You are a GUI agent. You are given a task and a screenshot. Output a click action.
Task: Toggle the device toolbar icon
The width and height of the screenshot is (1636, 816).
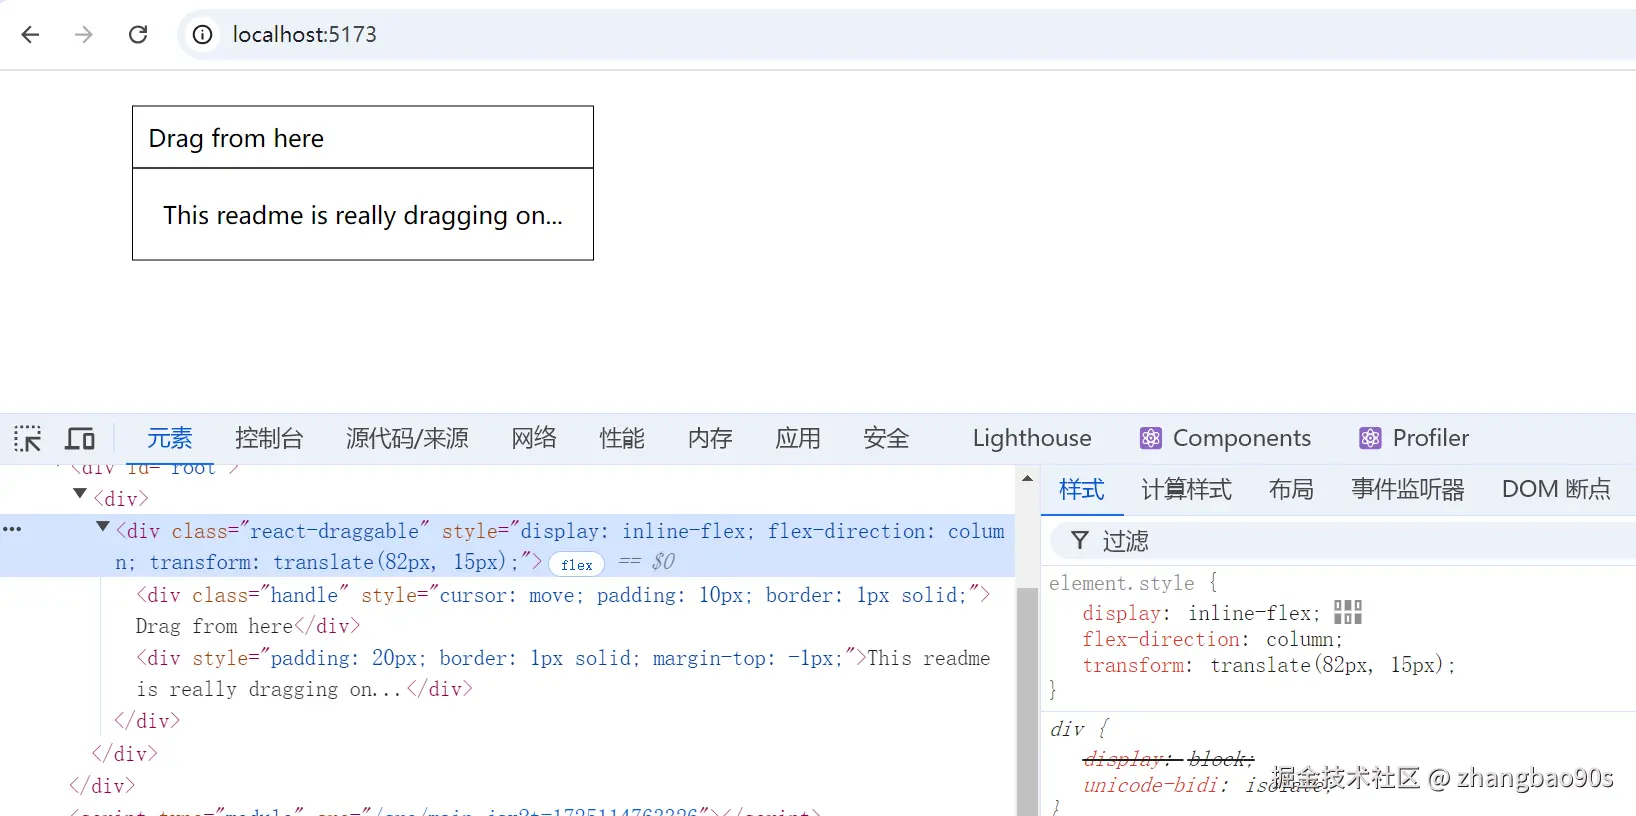coord(80,438)
